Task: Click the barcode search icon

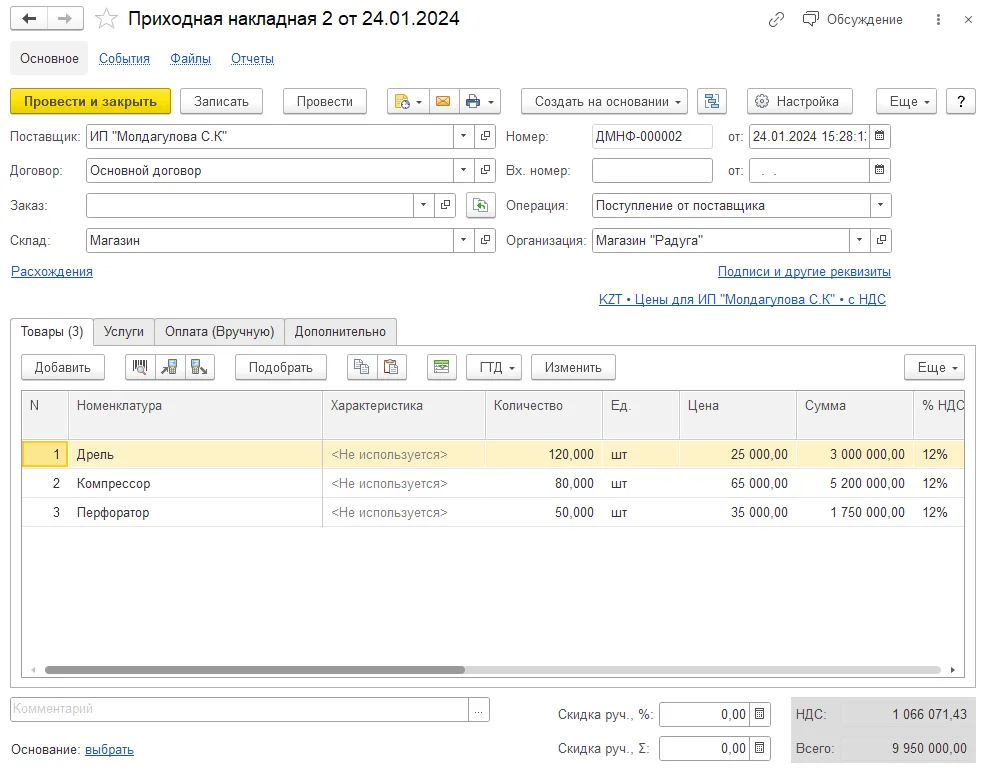Action: coord(140,367)
